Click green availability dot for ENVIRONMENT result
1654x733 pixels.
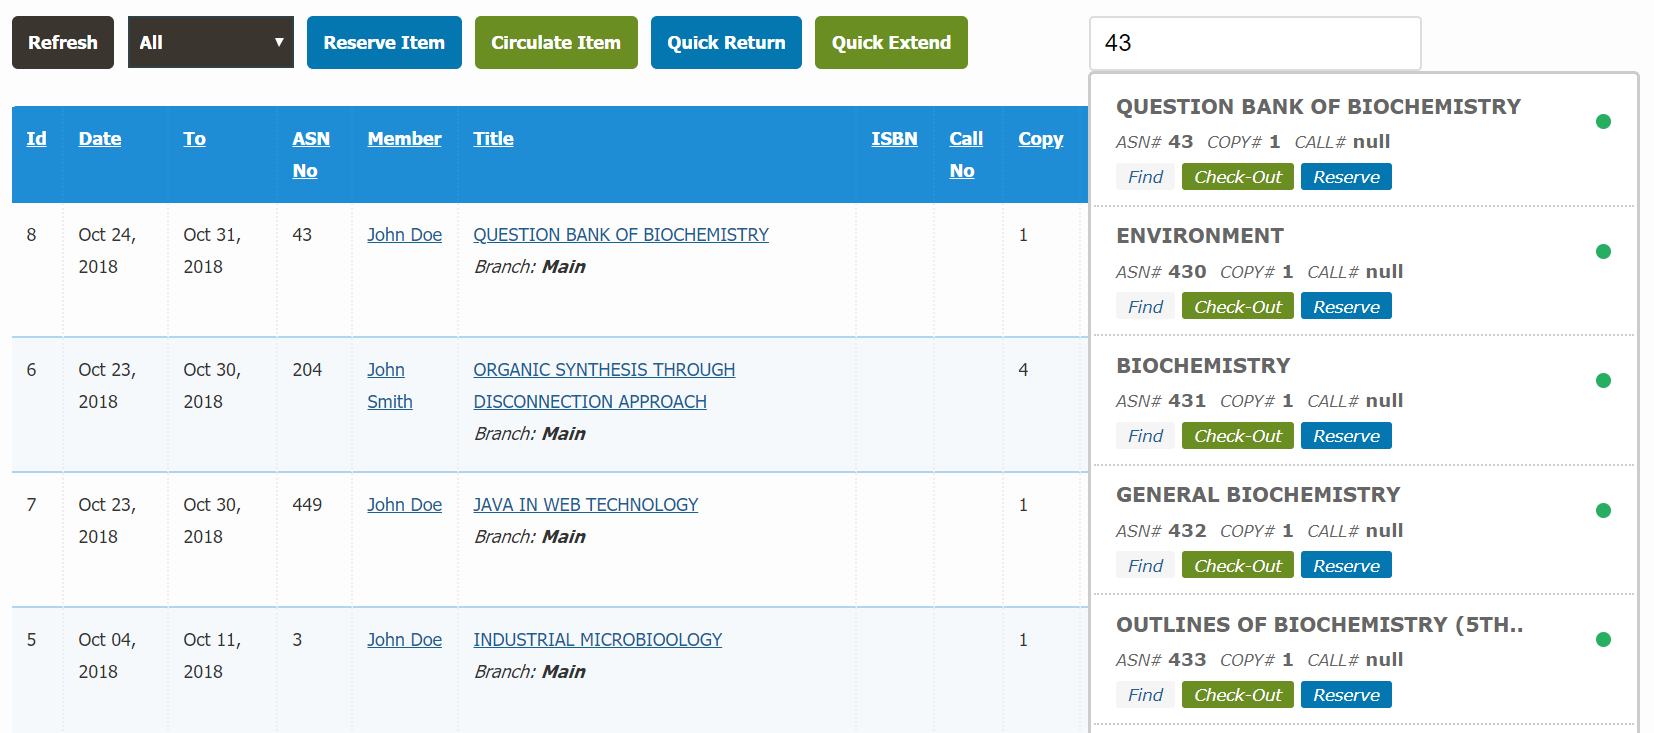coord(1603,251)
